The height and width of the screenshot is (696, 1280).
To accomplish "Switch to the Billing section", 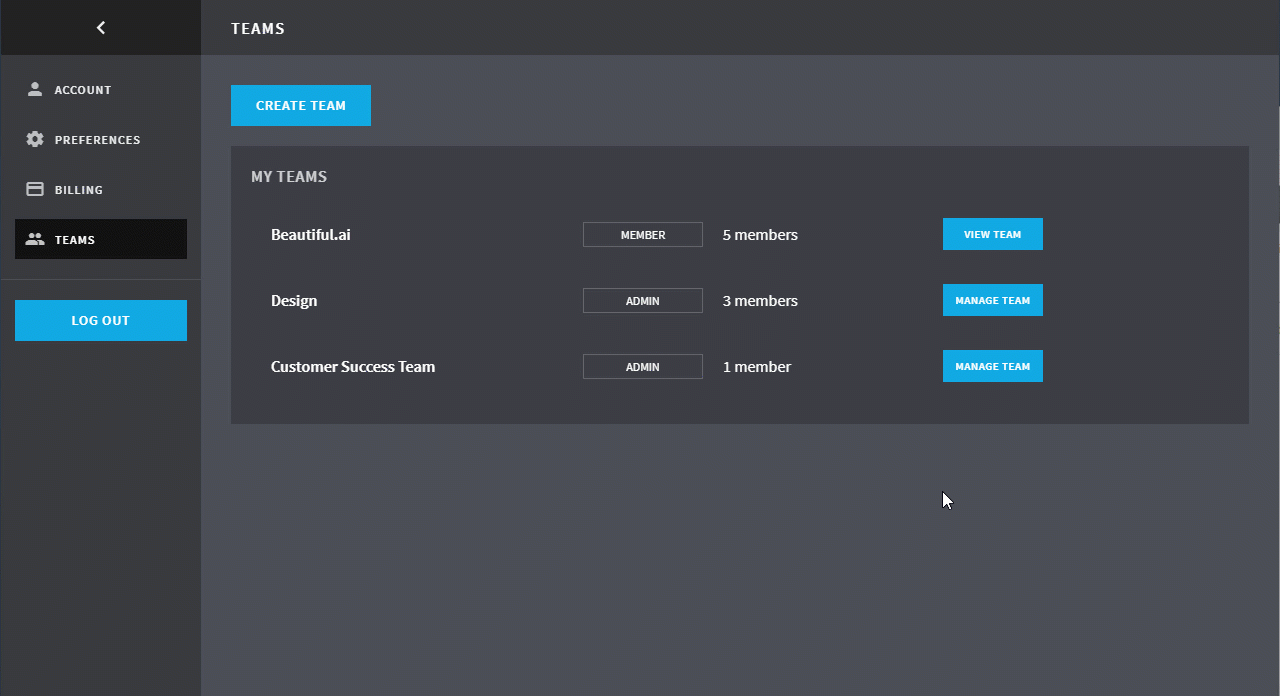I will click(79, 190).
